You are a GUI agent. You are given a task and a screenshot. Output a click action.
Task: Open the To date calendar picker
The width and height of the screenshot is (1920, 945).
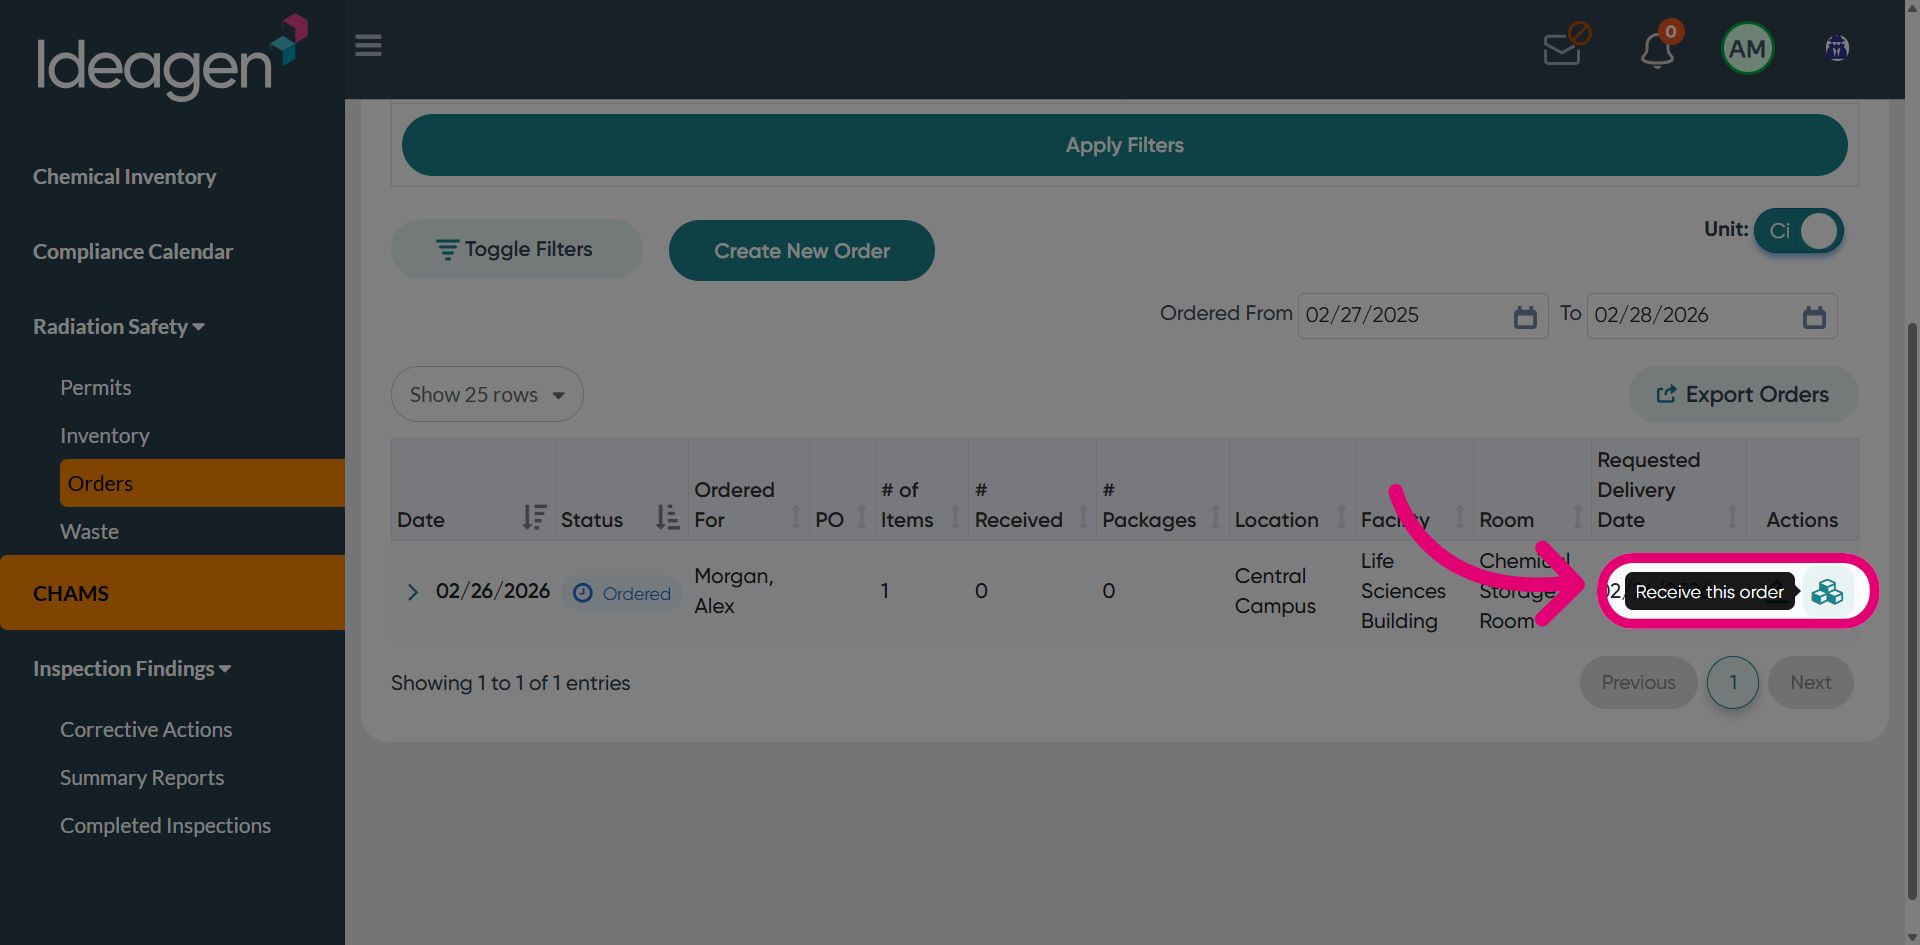coord(1814,317)
